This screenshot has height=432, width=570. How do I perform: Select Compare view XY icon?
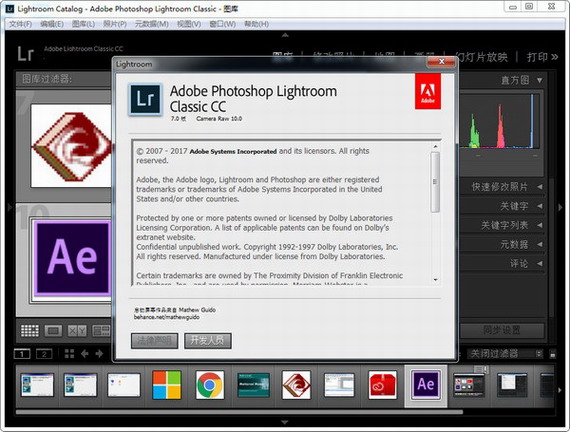[x=77, y=331]
